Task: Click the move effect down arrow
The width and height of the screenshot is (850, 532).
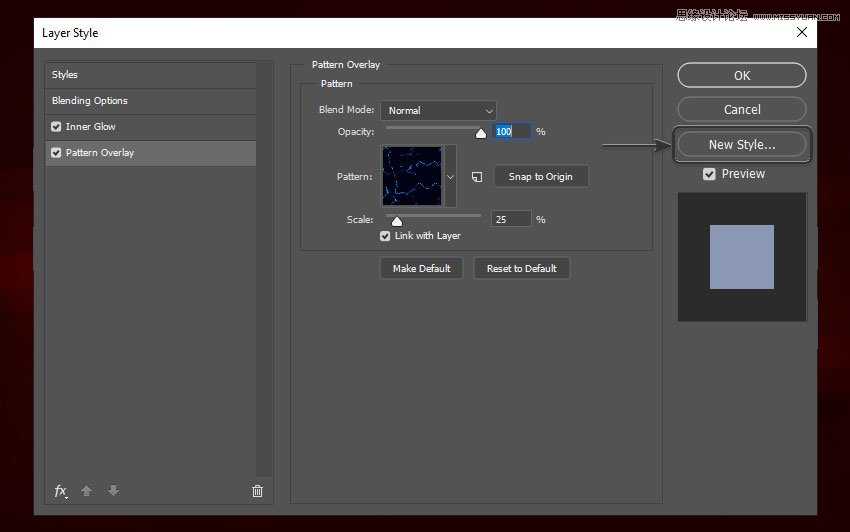Action: pyautogui.click(x=113, y=491)
